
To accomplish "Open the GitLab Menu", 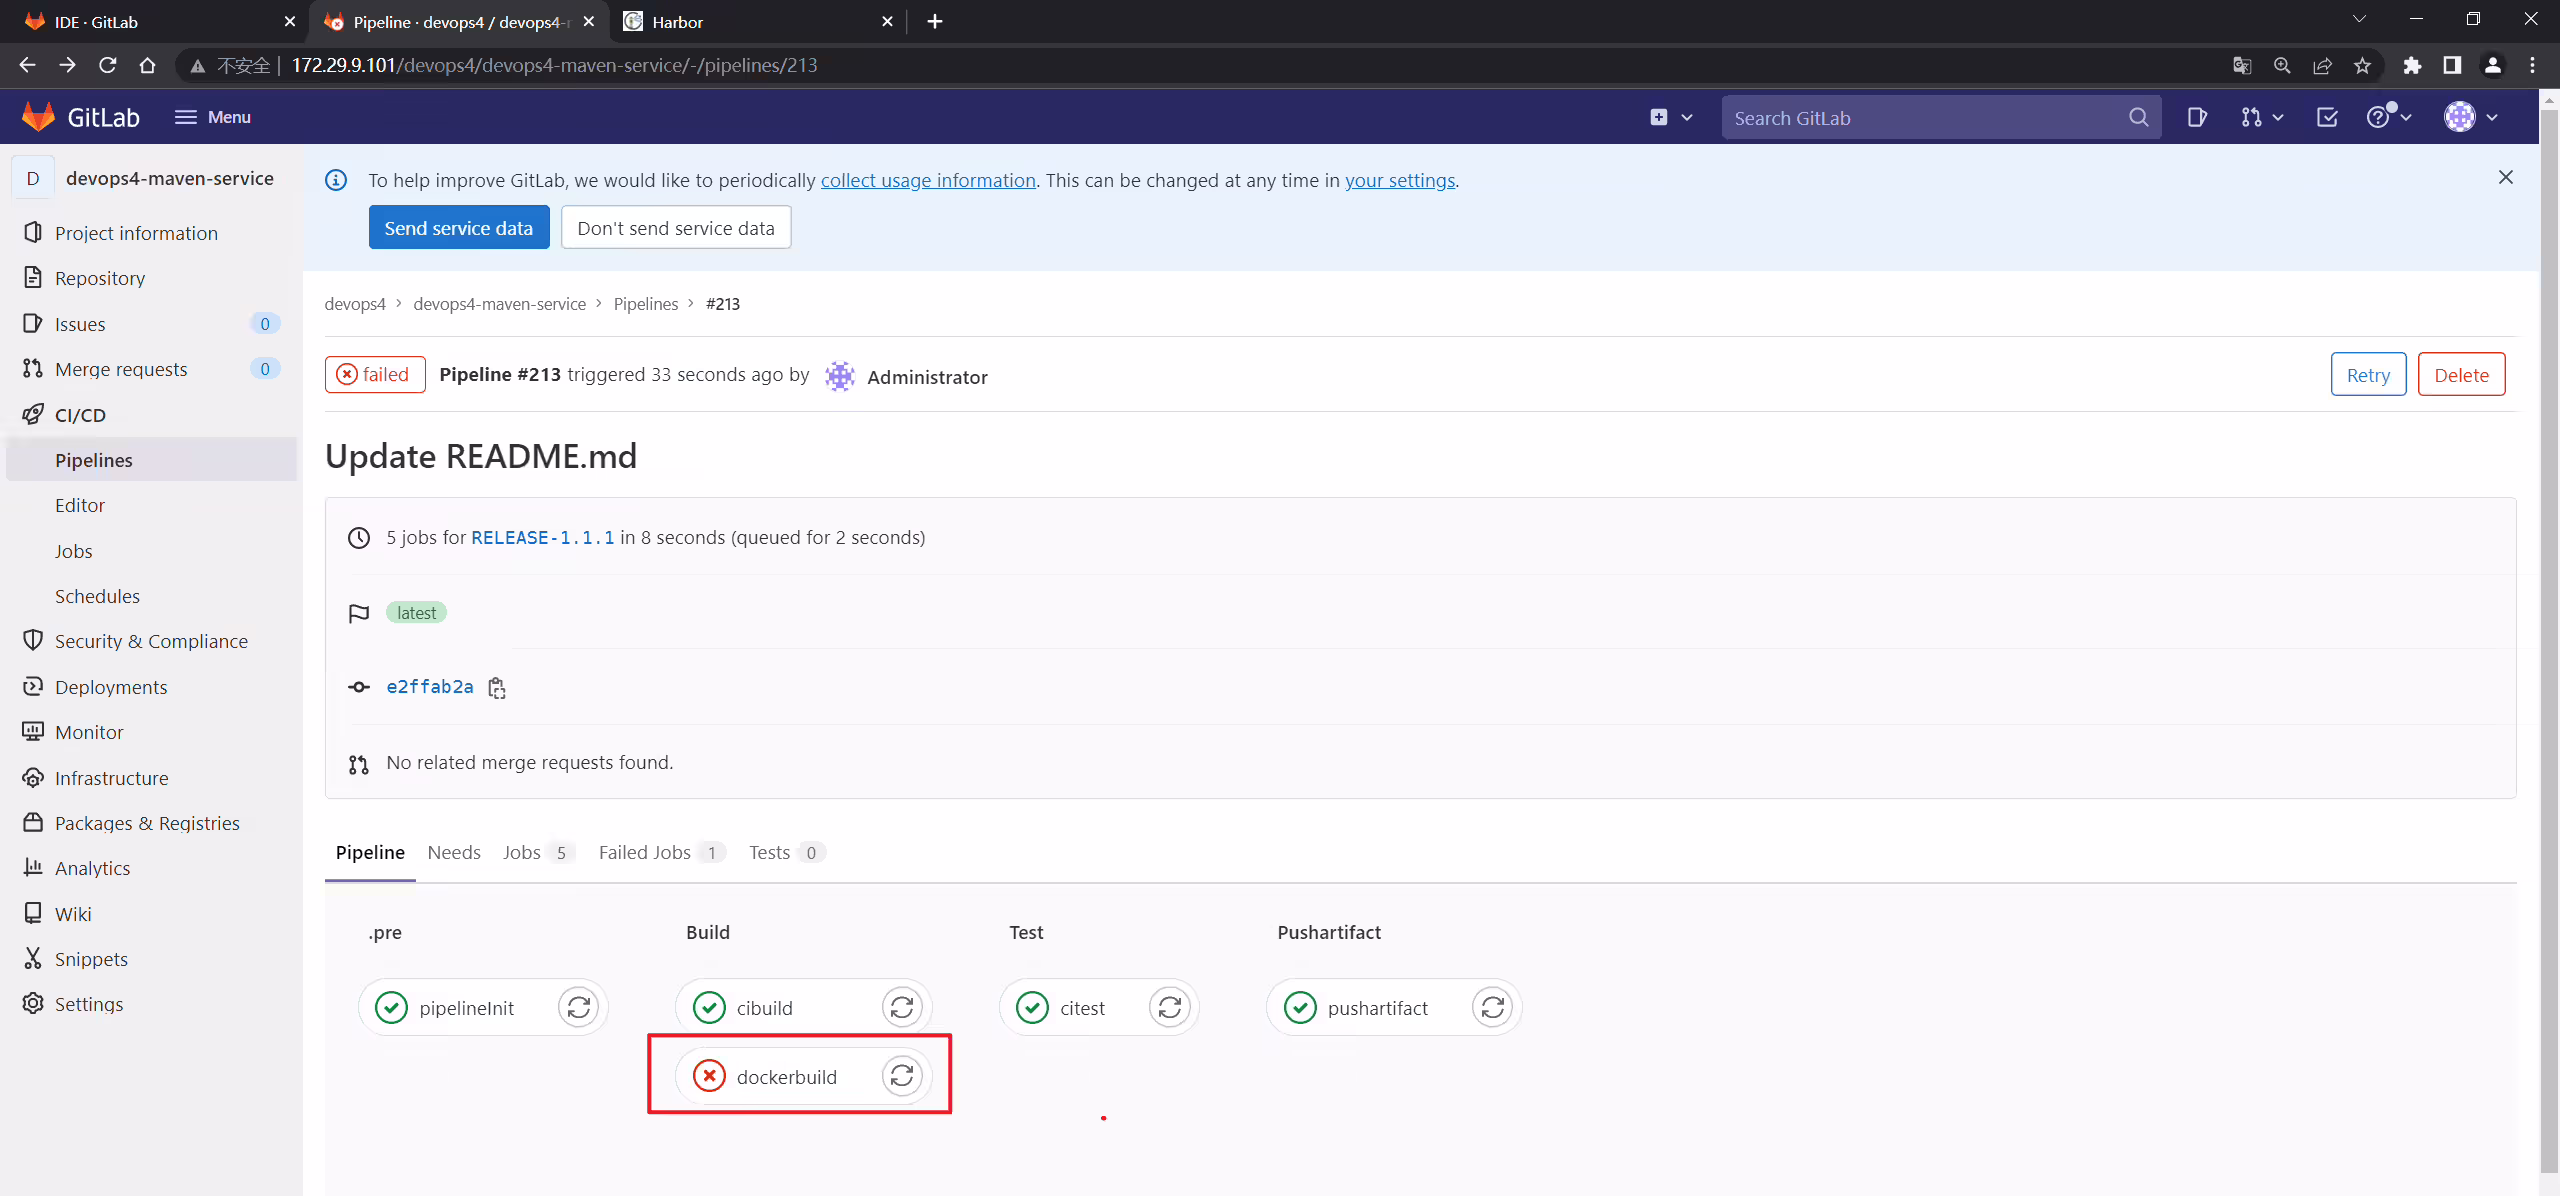I will 213,117.
